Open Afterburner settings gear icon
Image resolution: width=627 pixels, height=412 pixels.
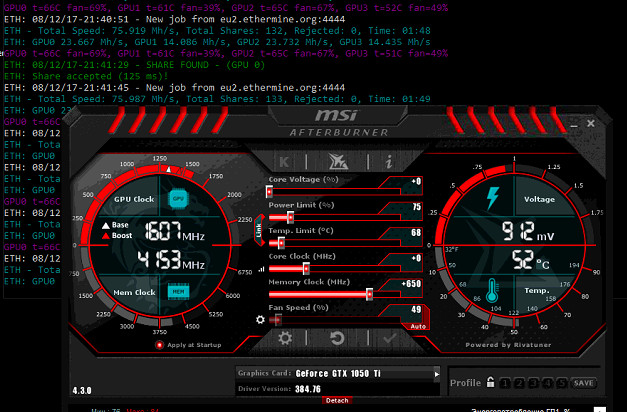pyautogui.click(x=285, y=338)
